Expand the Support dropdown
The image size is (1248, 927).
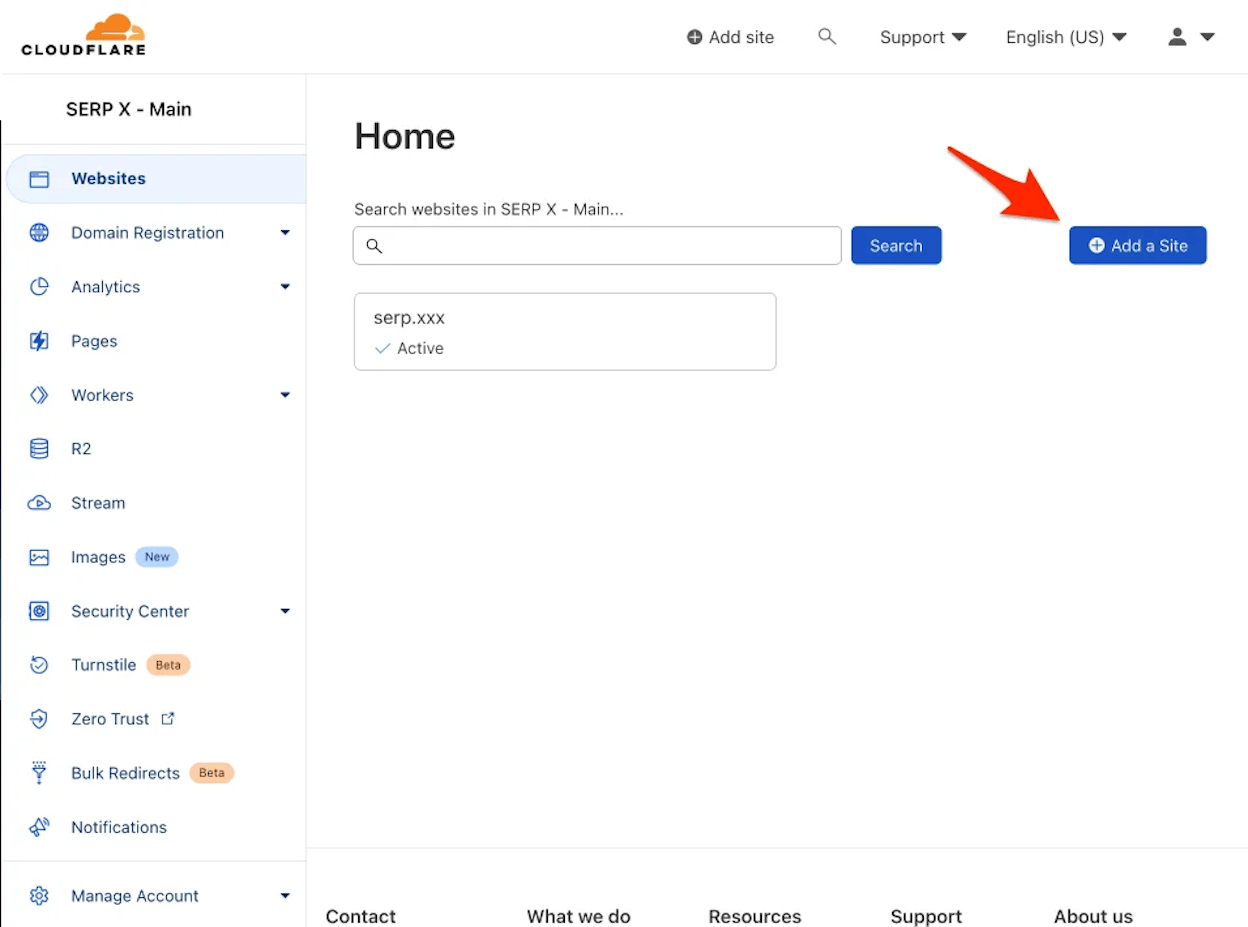(923, 37)
